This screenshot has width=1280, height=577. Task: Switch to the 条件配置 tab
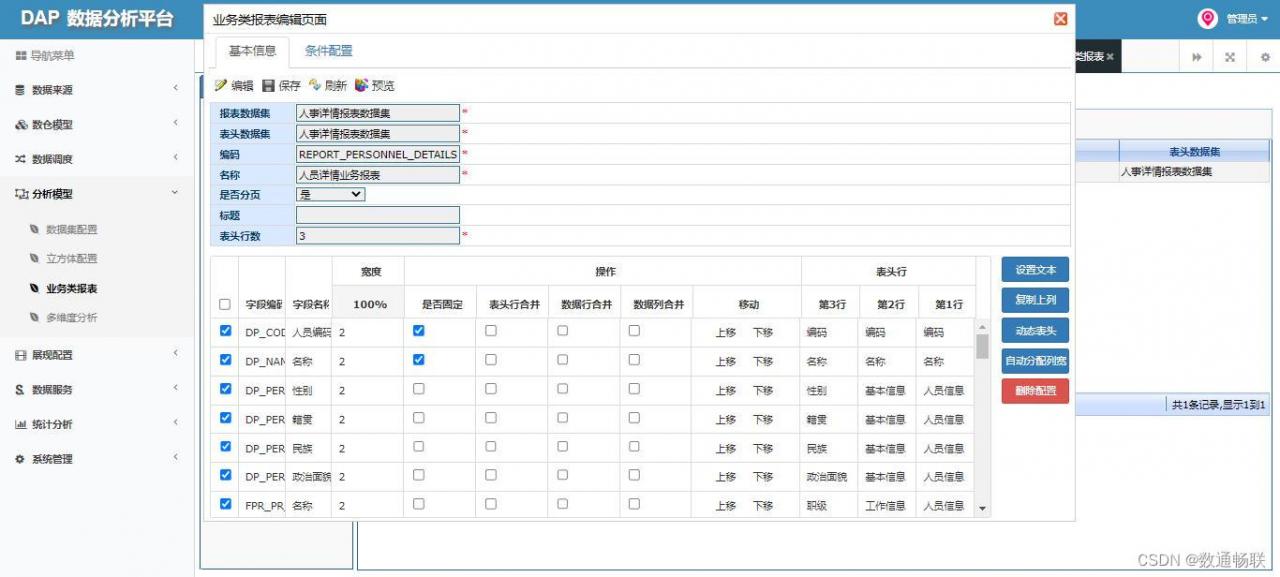(x=329, y=51)
